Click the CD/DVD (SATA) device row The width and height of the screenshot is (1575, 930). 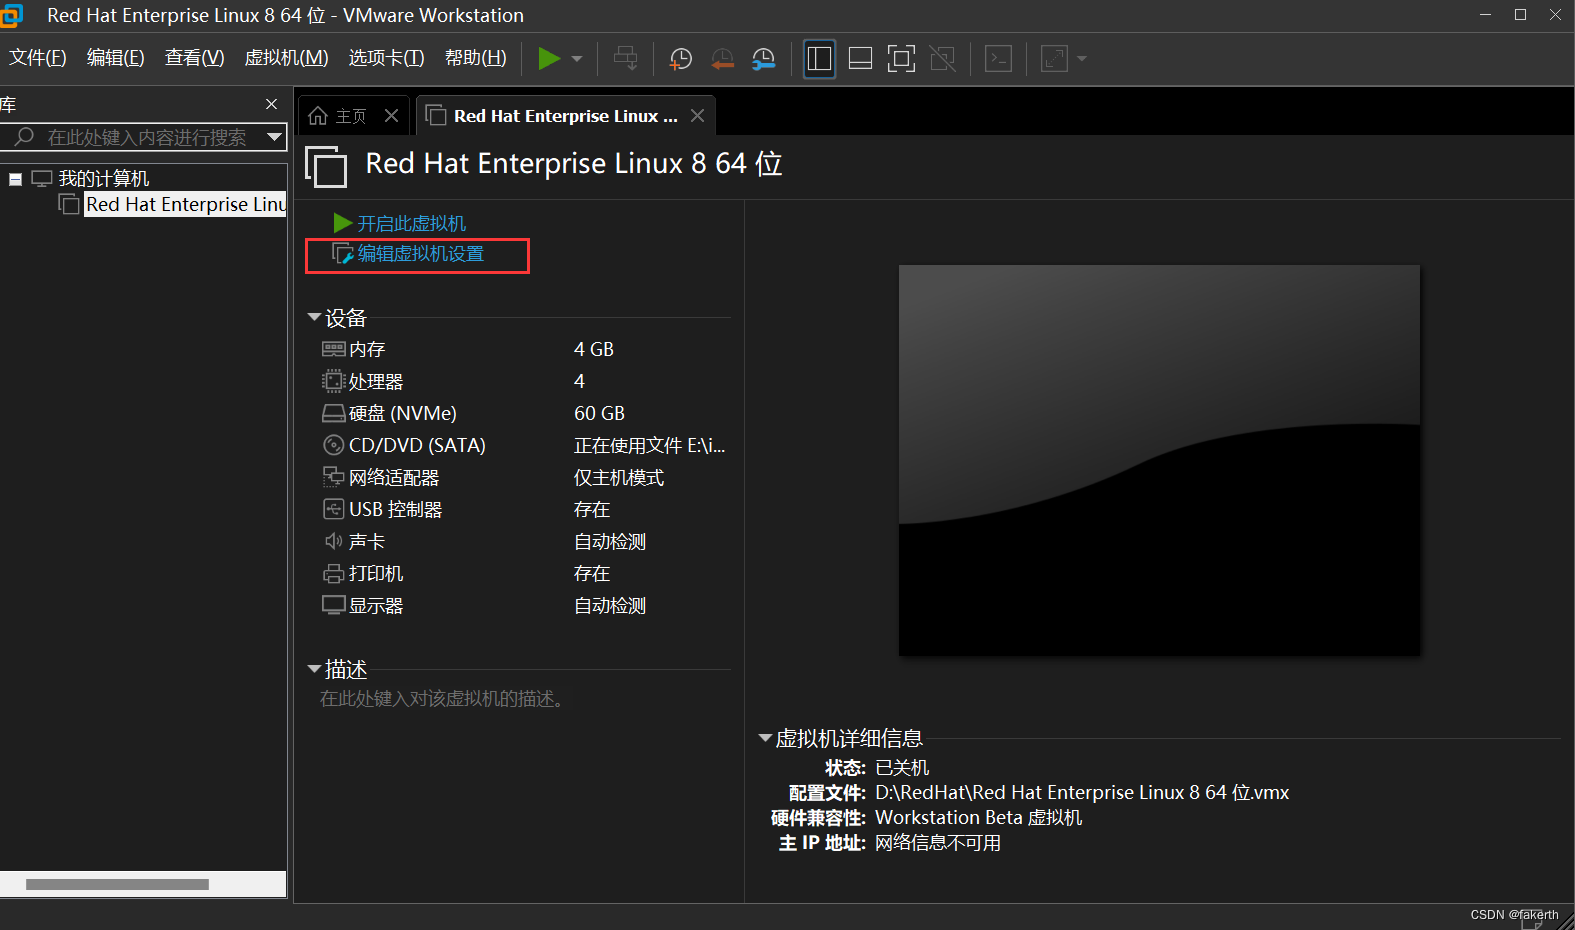pyautogui.click(x=525, y=445)
